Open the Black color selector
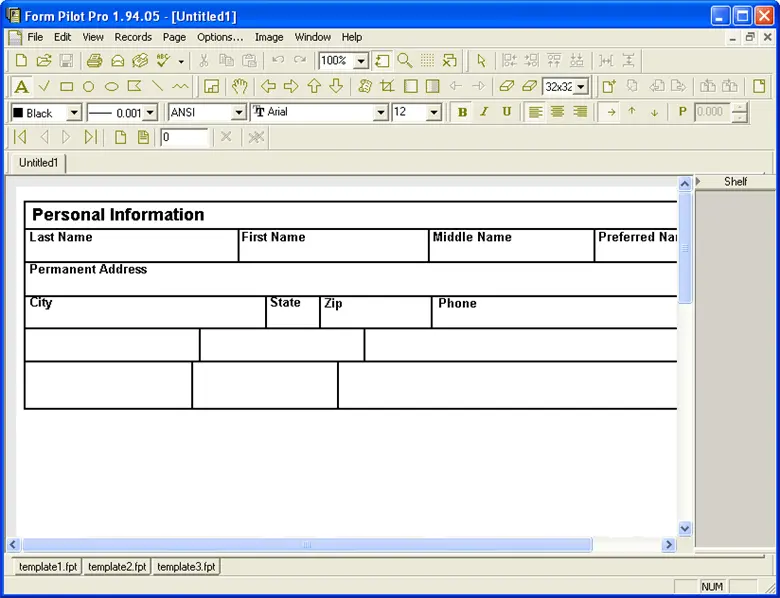Screen dimensions: 780x598 [74, 113]
